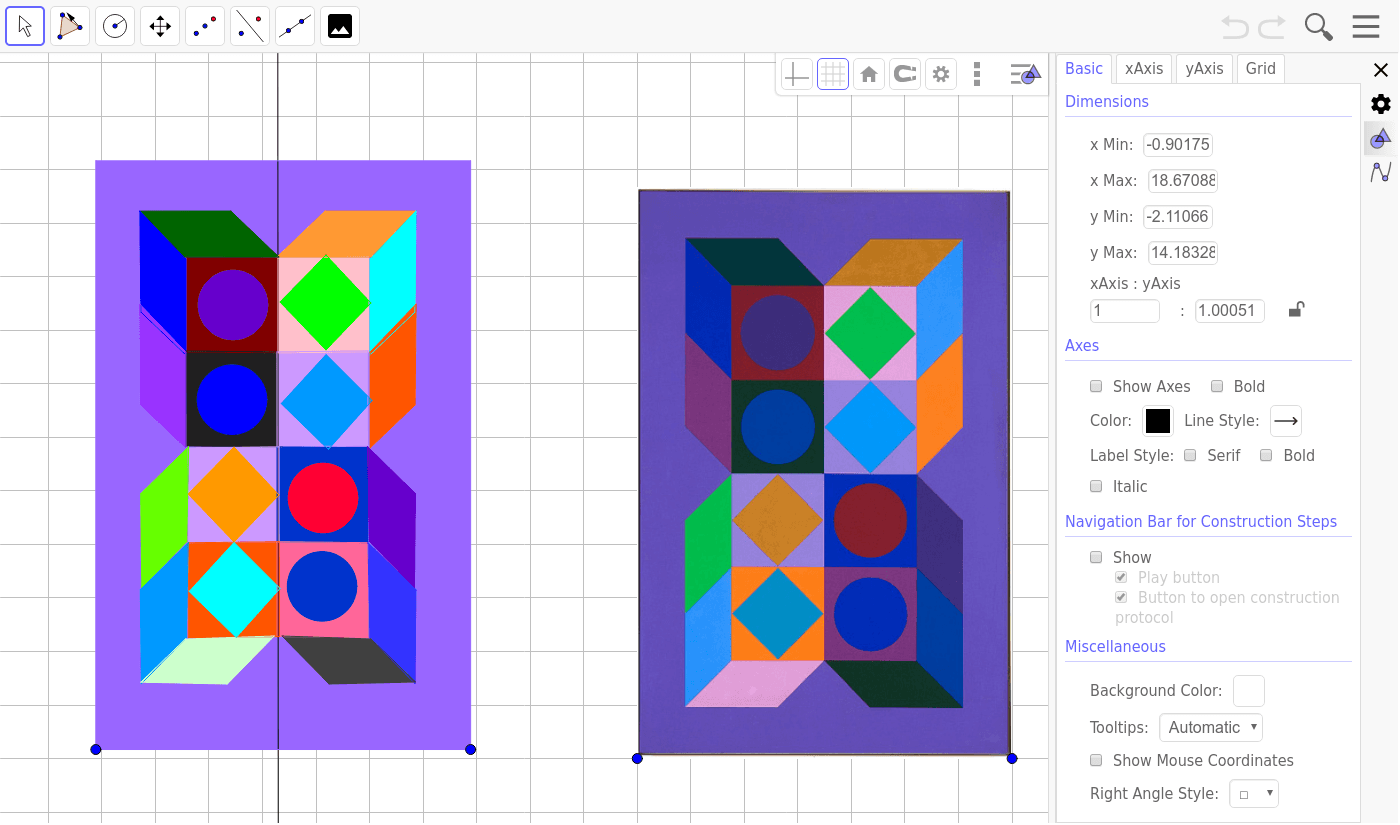Click the y Min input field

[x=1178, y=216]
